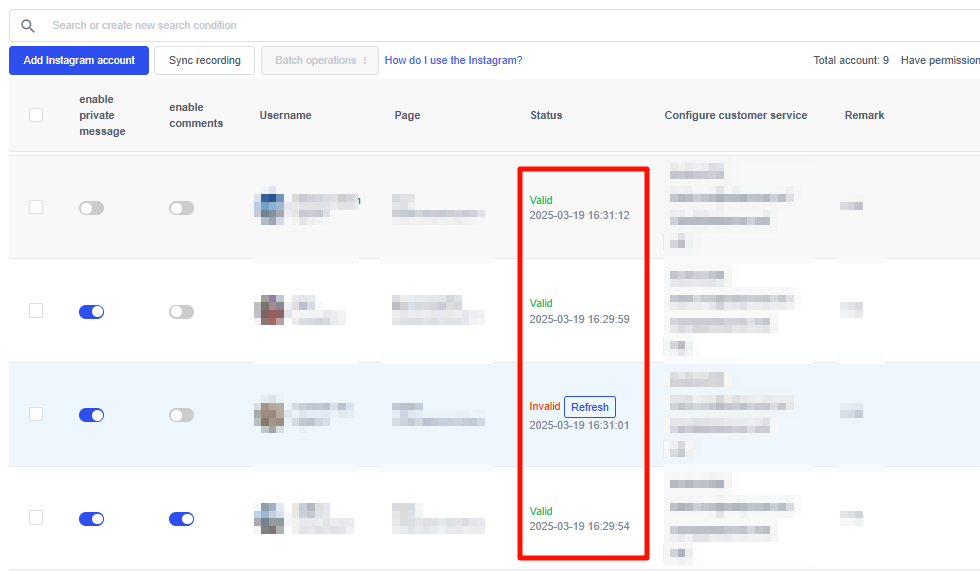
Task: Disable comments toggle for the 16:29:54 row
Action: (181, 519)
